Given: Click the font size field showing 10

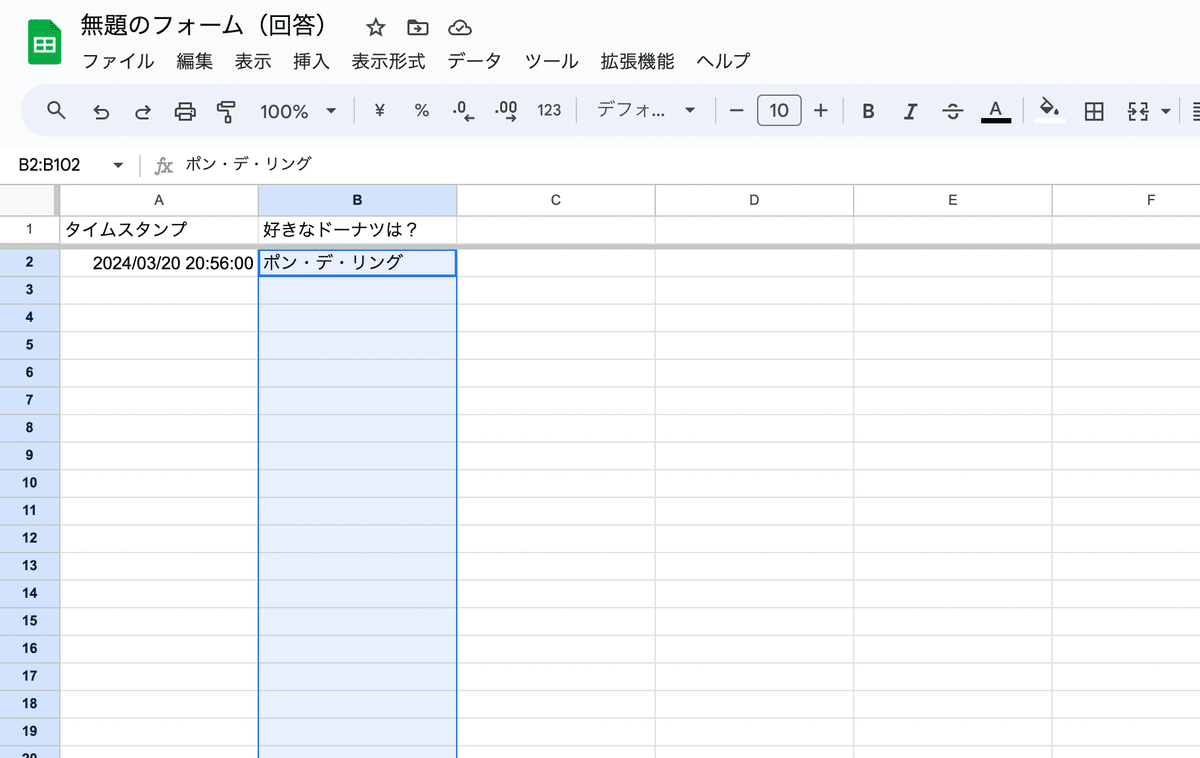Looking at the screenshot, I should 779,111.
